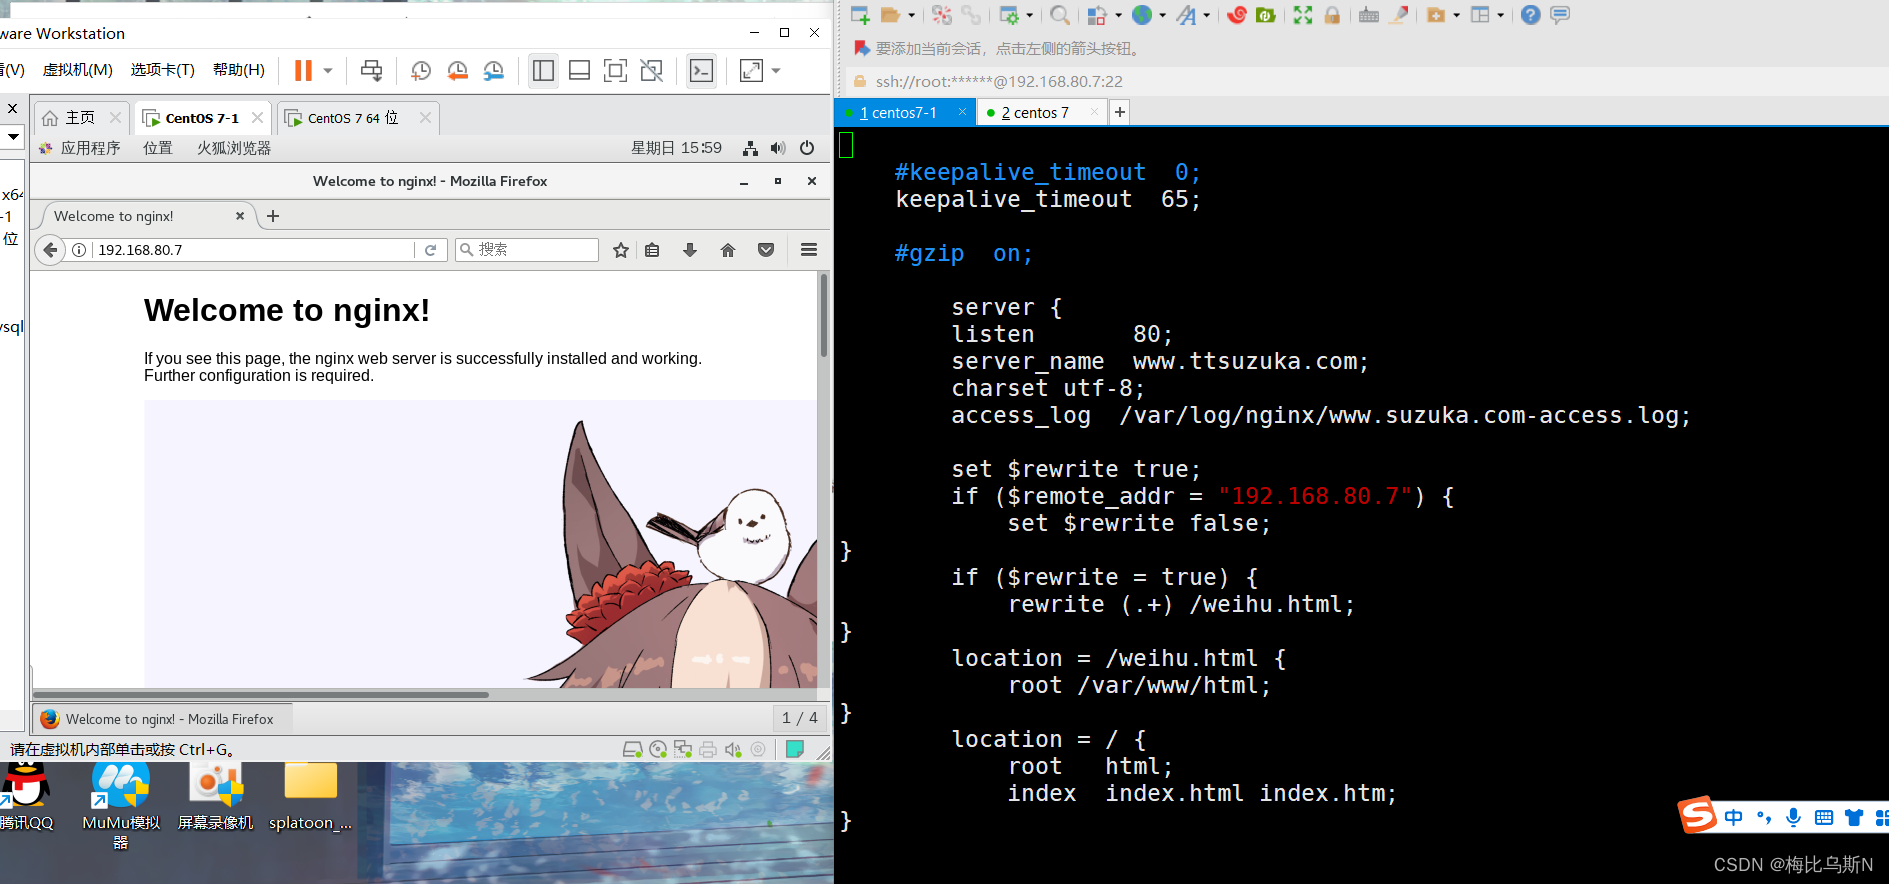Screen dimensions: 1889x884
Task: Expand the Xshell font dropdown arrow
Action: (1206, 15)
